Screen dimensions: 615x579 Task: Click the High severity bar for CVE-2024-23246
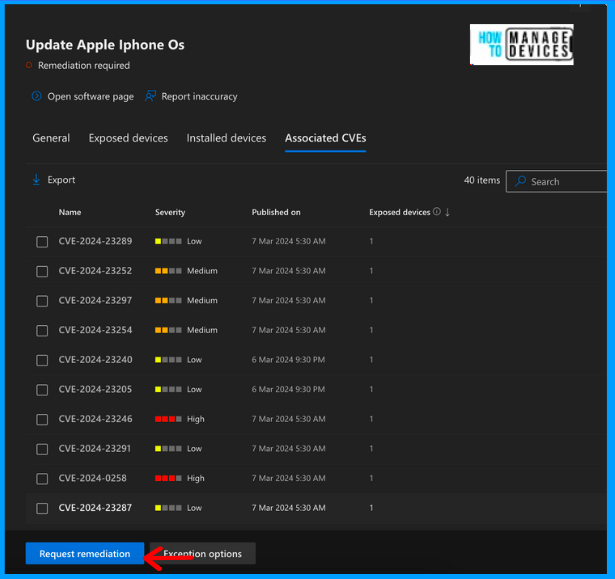pyautogui.click(x=168, y=419)
